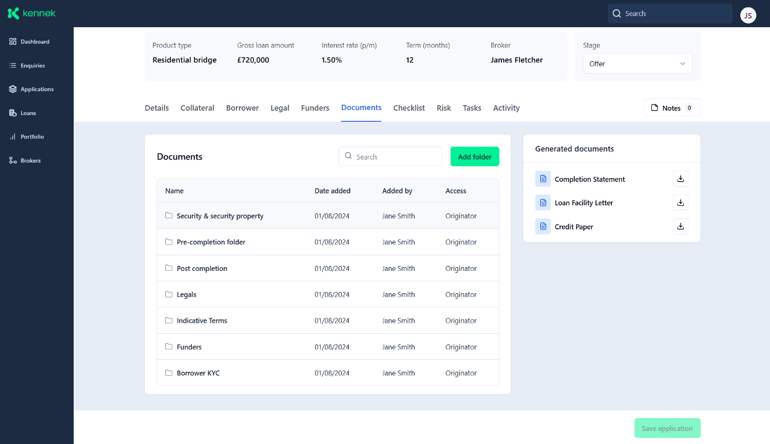Screen dimensions: 770x444
Task: Expand the Stage dropdown
Action: (x=637, y=64)
